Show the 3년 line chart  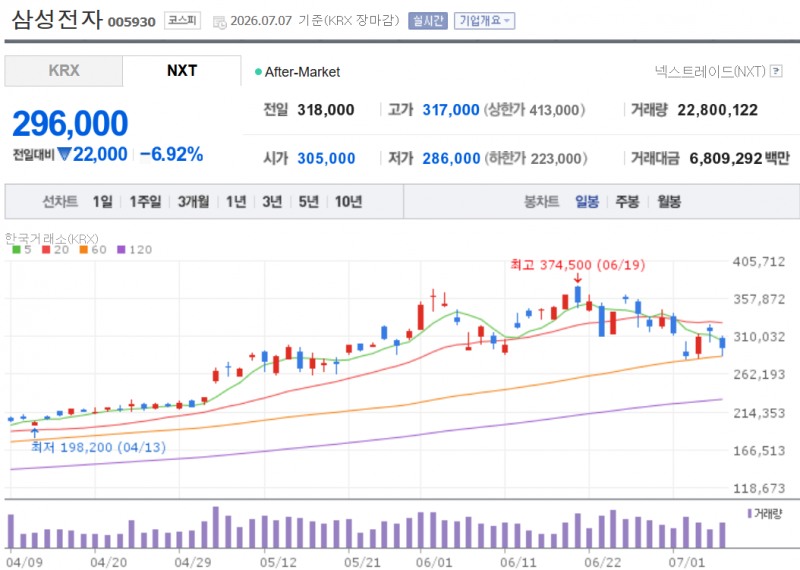pos(272,202)
